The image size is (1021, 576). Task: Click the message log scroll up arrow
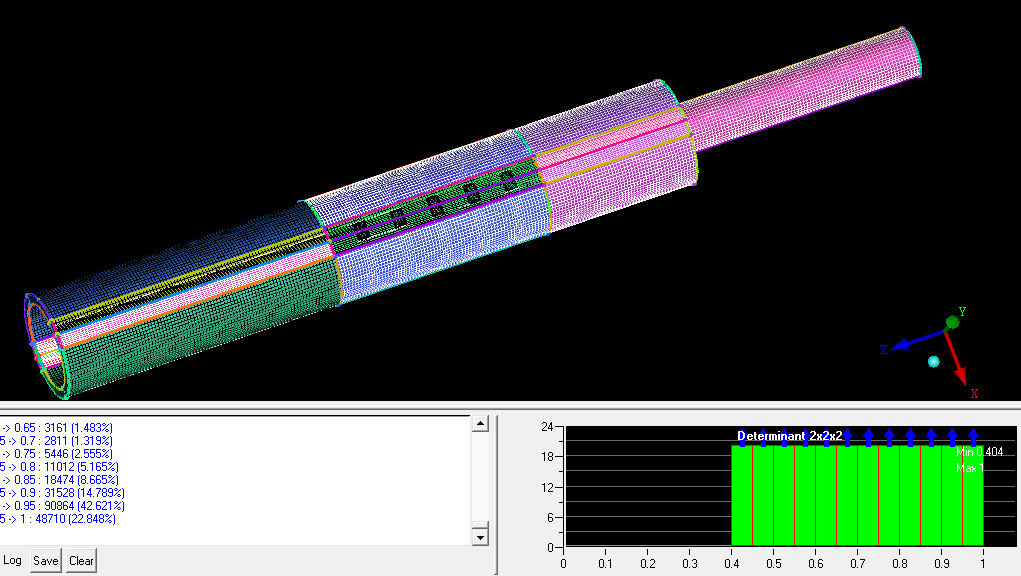pyautogui.click(x=480, y=424)
